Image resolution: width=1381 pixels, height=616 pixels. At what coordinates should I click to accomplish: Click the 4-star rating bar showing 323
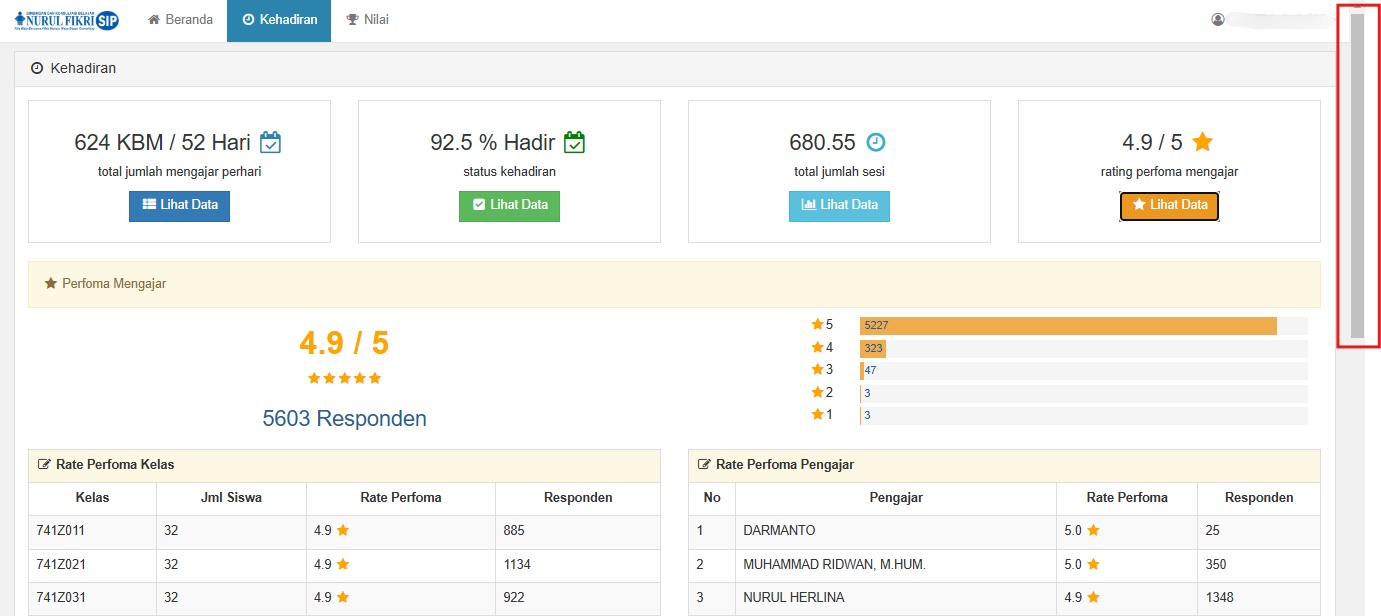(873, 348)
